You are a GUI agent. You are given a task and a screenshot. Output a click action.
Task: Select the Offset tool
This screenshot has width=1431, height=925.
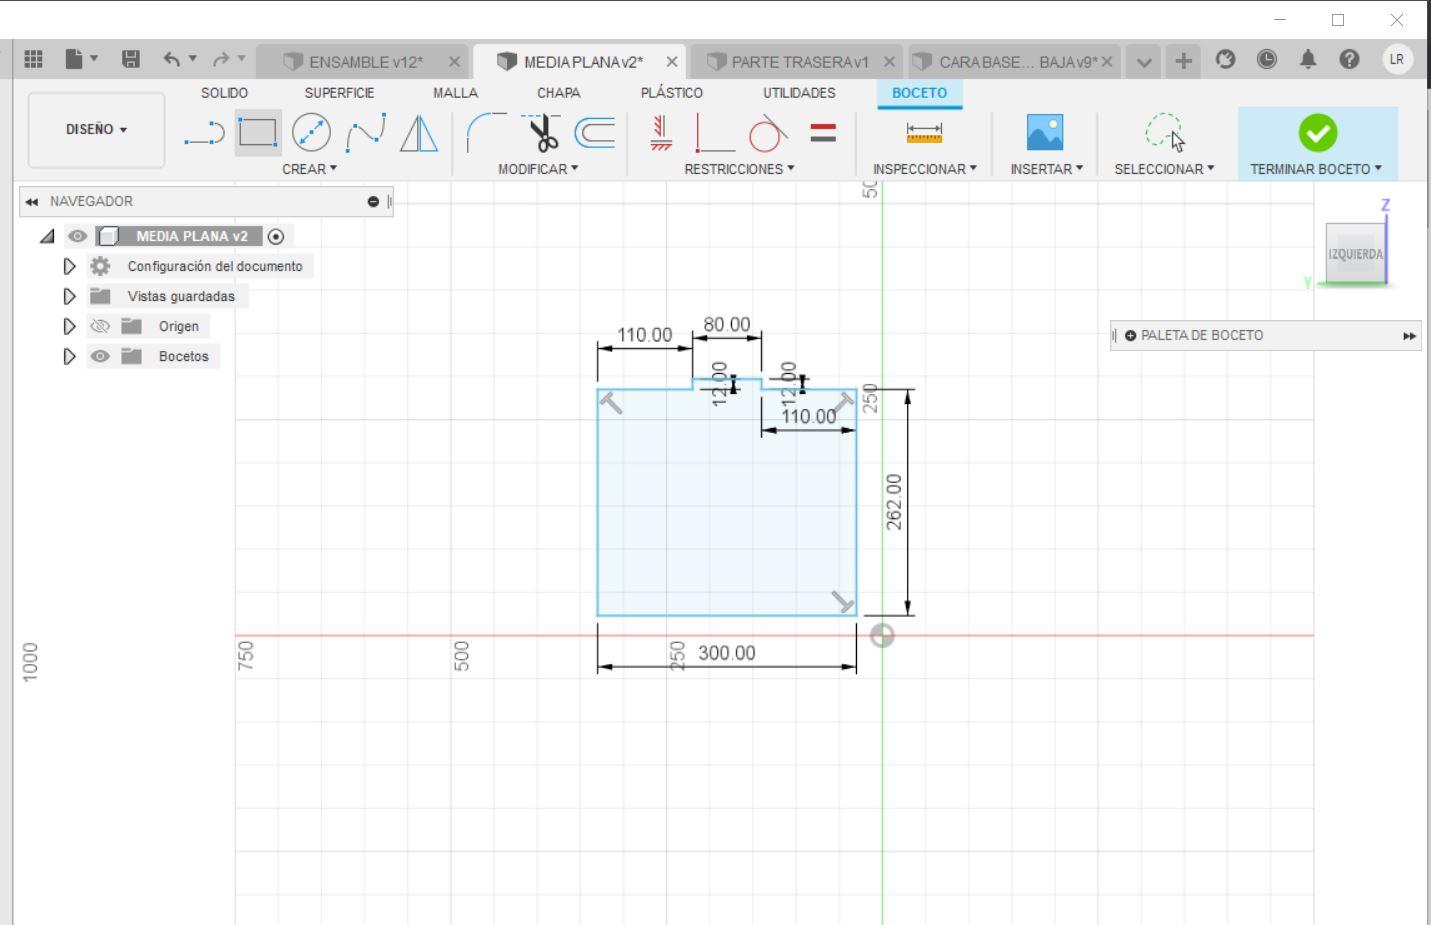595,133
